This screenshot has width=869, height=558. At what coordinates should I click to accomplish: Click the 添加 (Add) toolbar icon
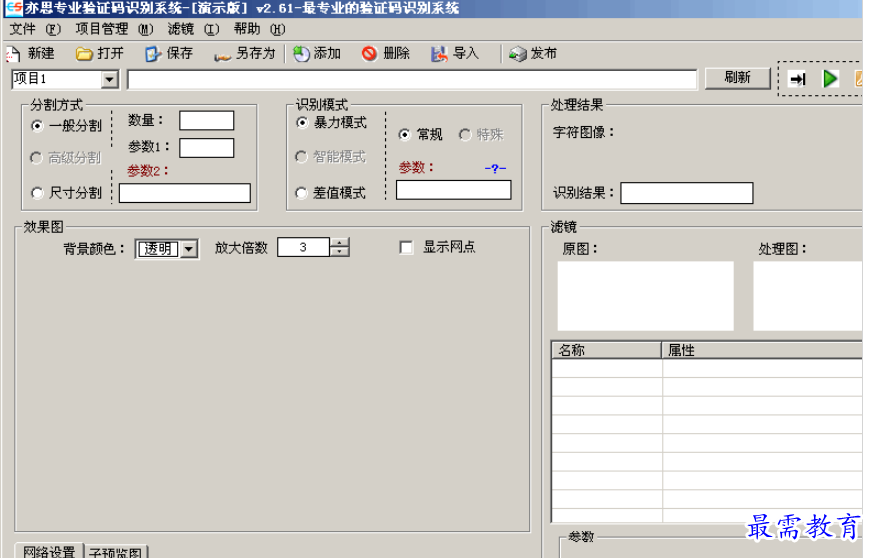pos(301,54)
